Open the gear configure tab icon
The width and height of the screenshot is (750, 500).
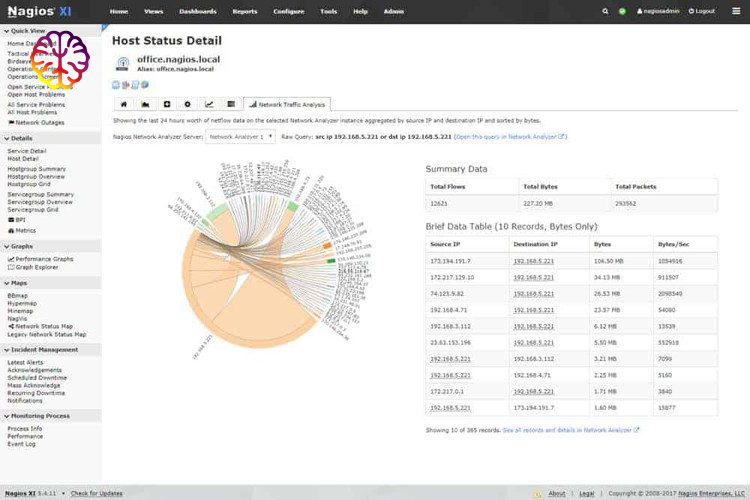pyautogui.click(x=188, y=104)
